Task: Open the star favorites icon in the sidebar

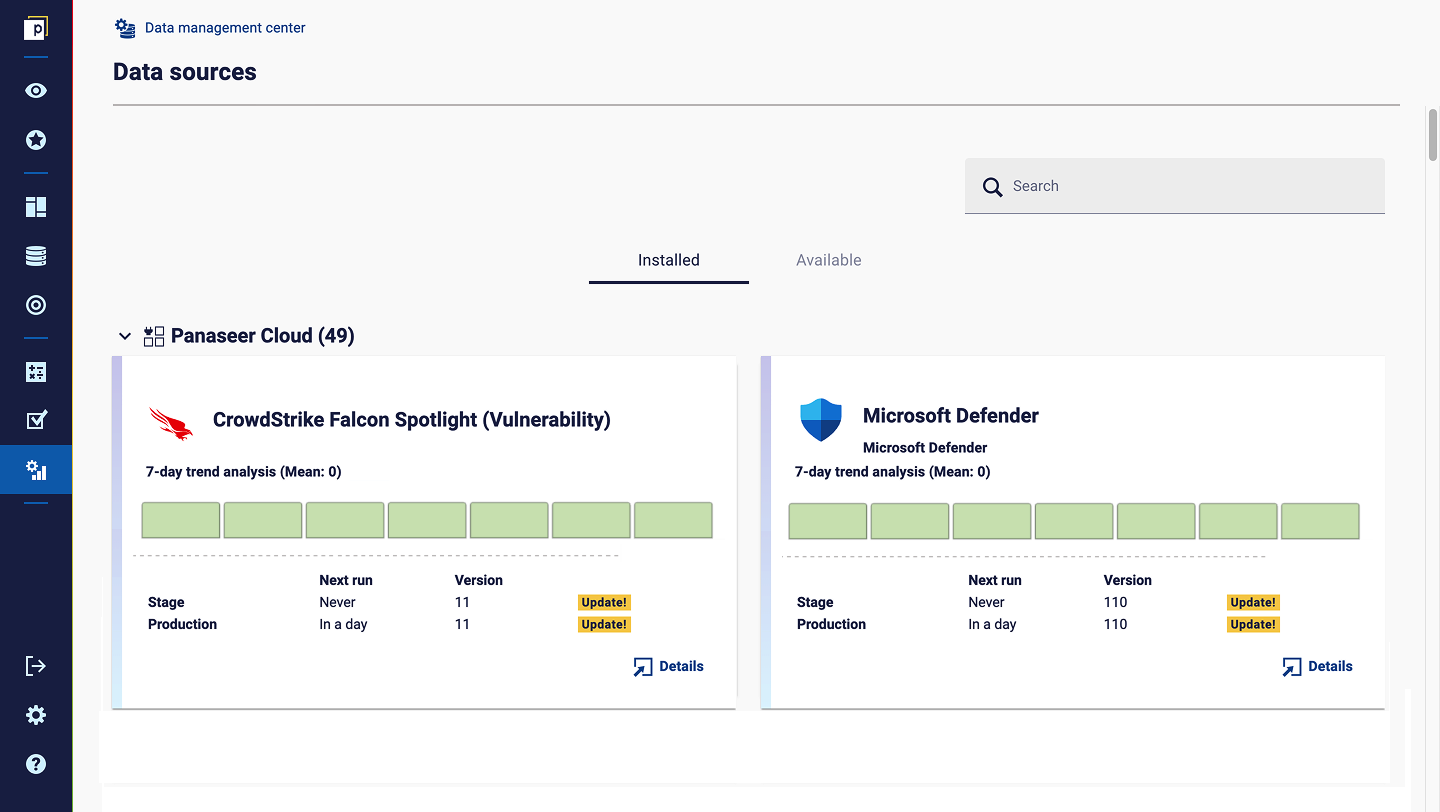Action: tap(36, 140)
